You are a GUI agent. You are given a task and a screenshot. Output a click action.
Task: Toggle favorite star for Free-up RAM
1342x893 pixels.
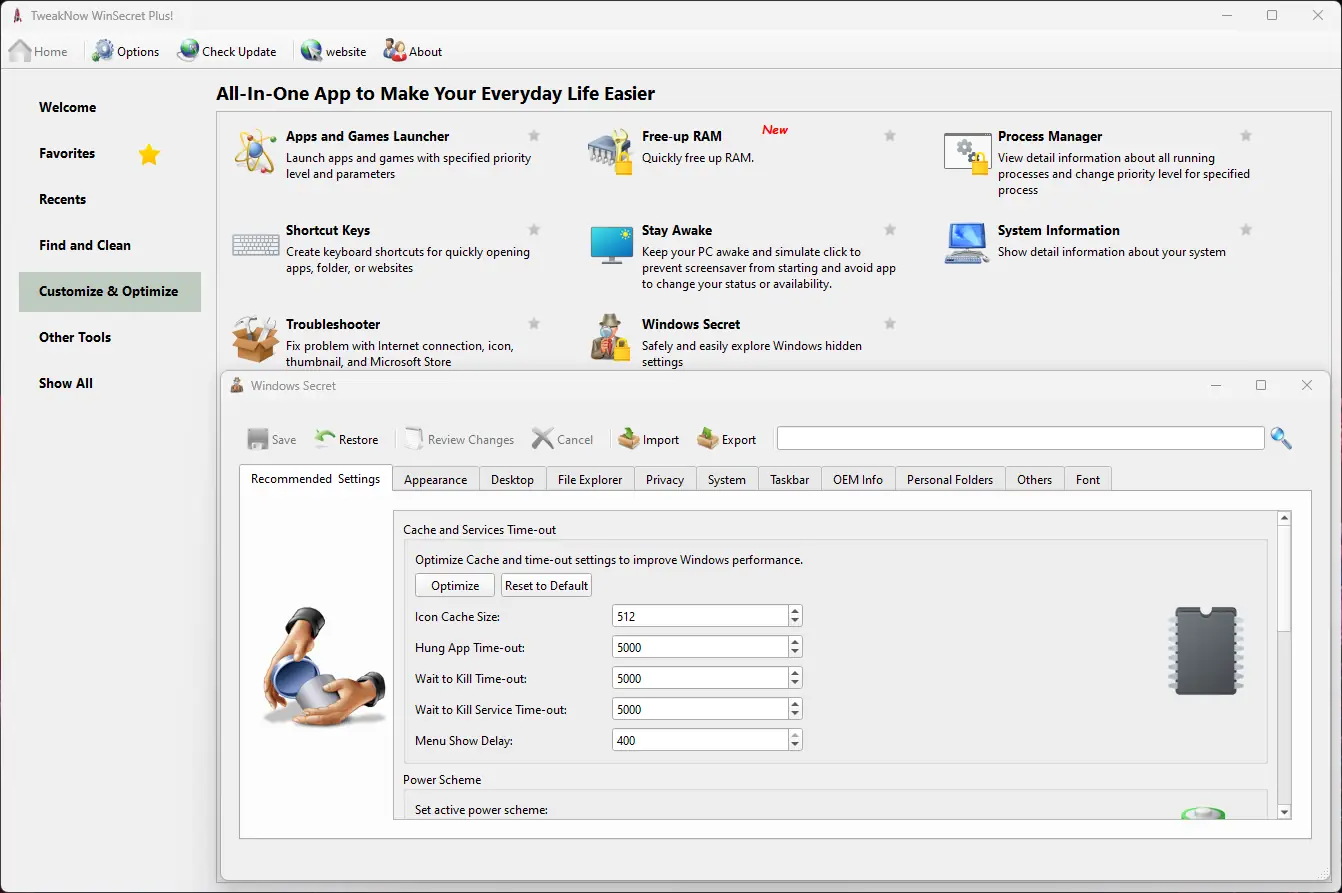click(x=890, y=136)
